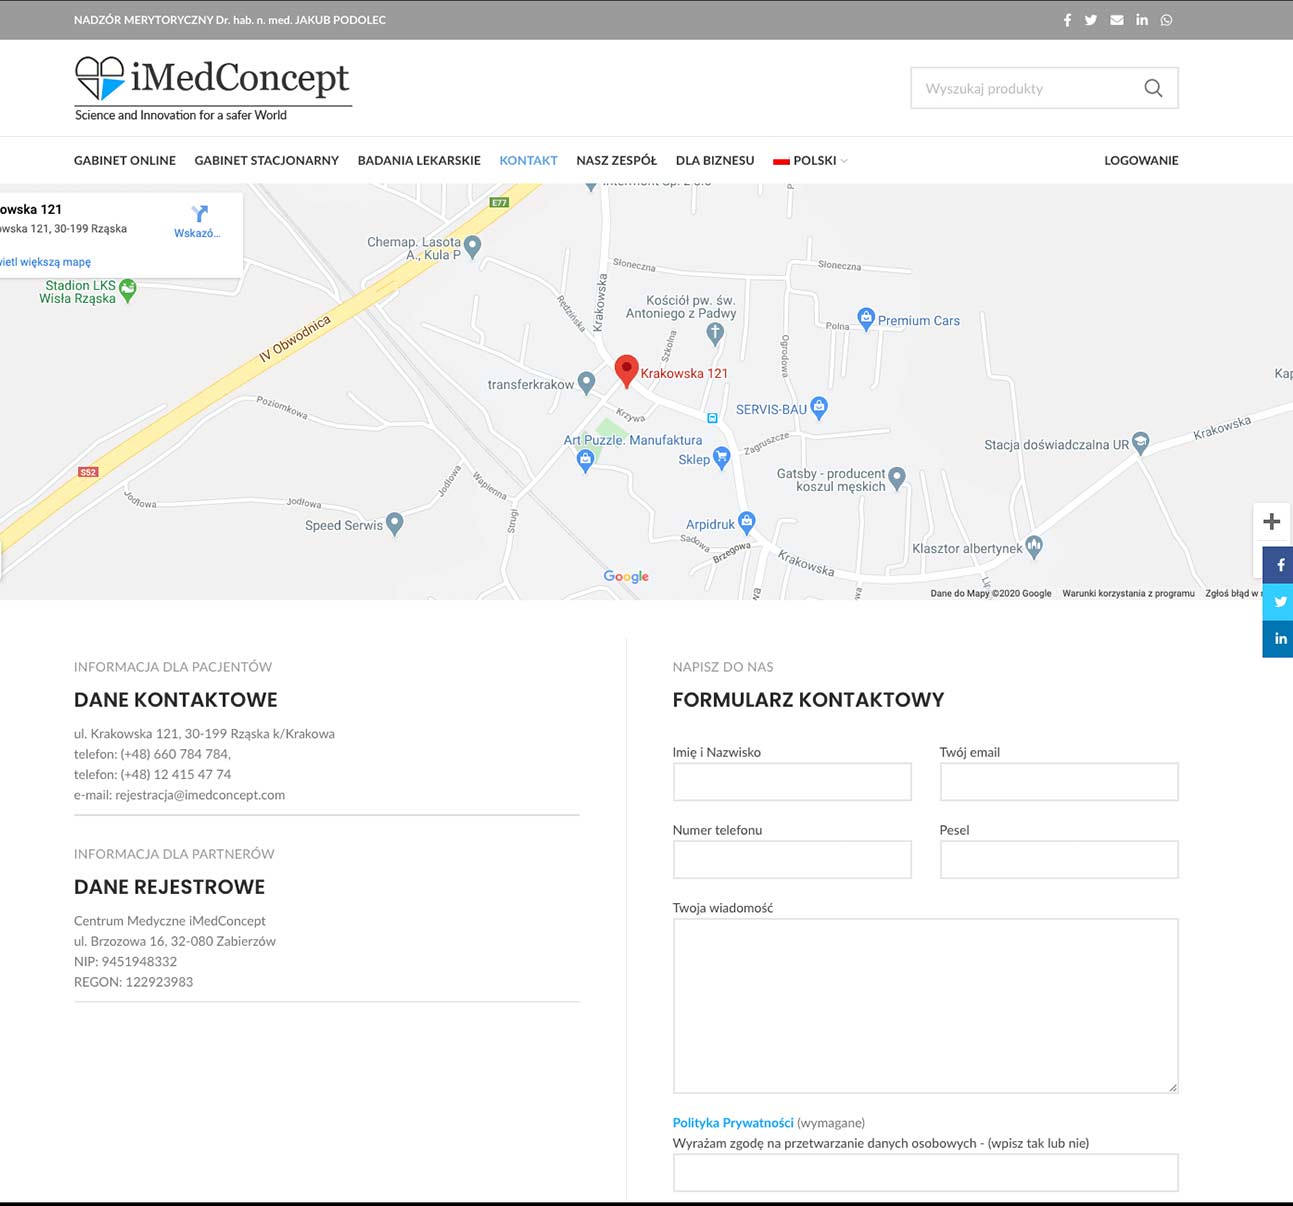
Task: Click the LOGOWANIE link
Action: point(1141,160)
